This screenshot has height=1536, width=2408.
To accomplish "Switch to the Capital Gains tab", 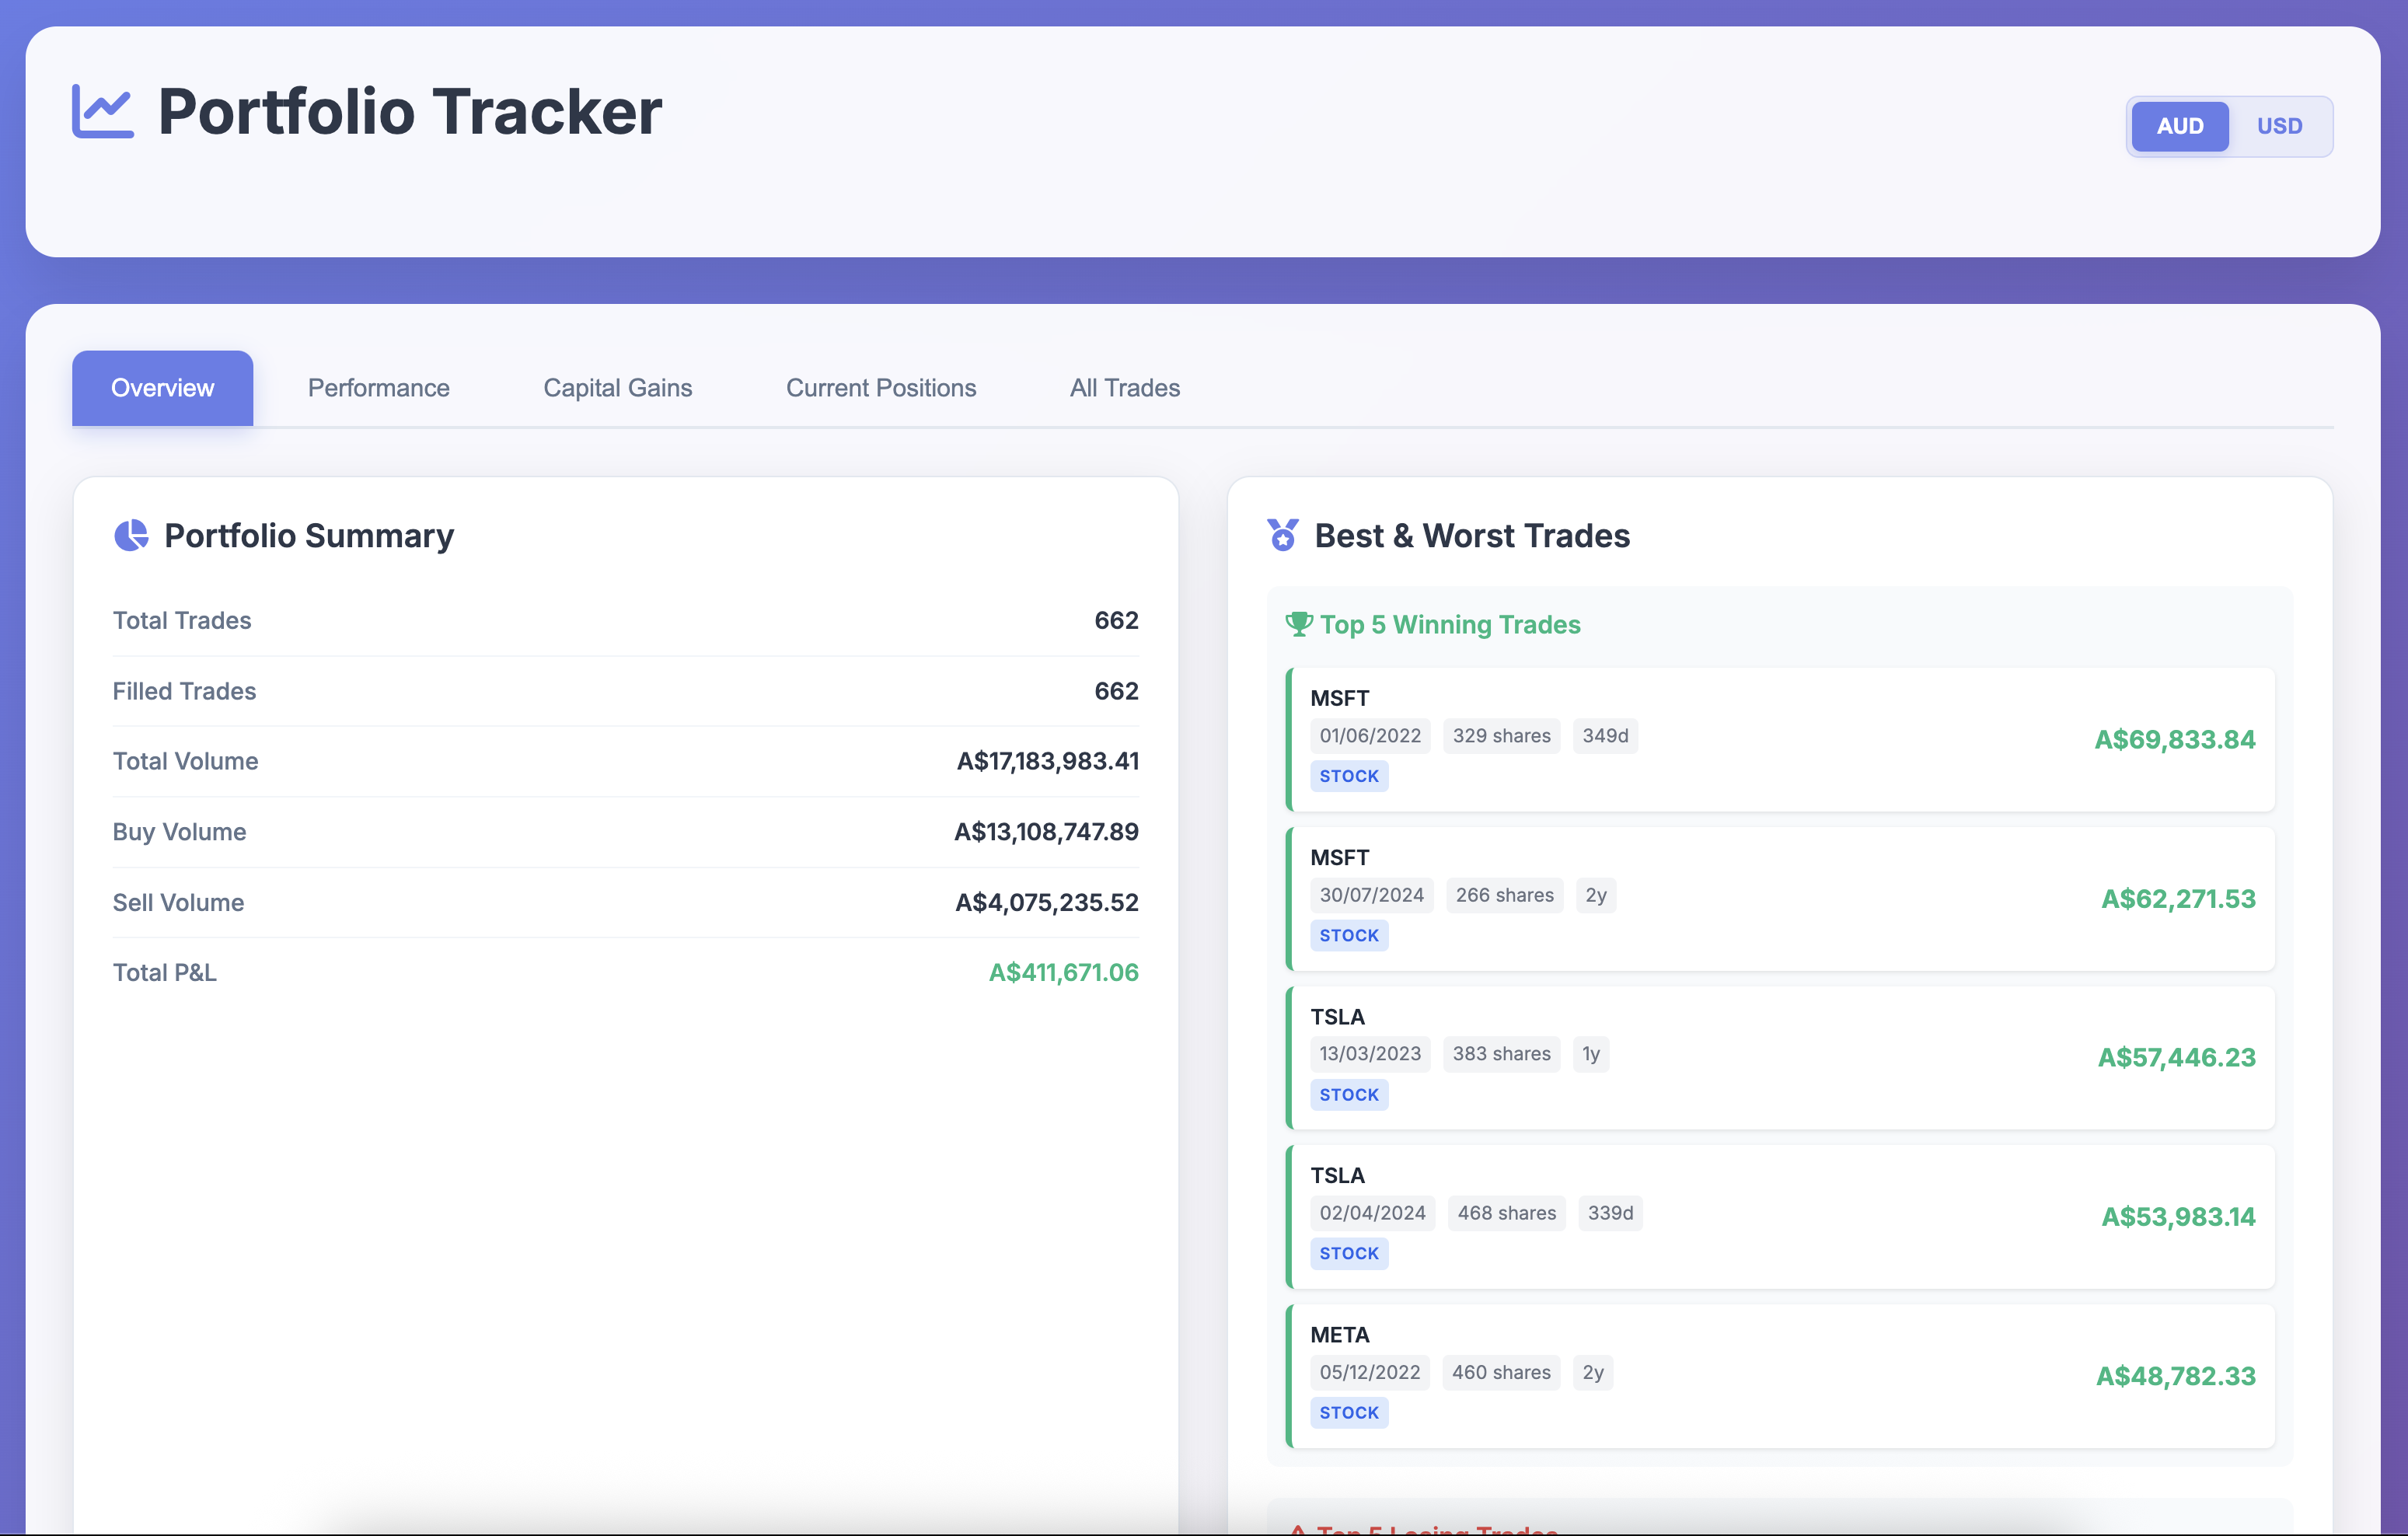I will pyautogui.click(x=617, y=388).
